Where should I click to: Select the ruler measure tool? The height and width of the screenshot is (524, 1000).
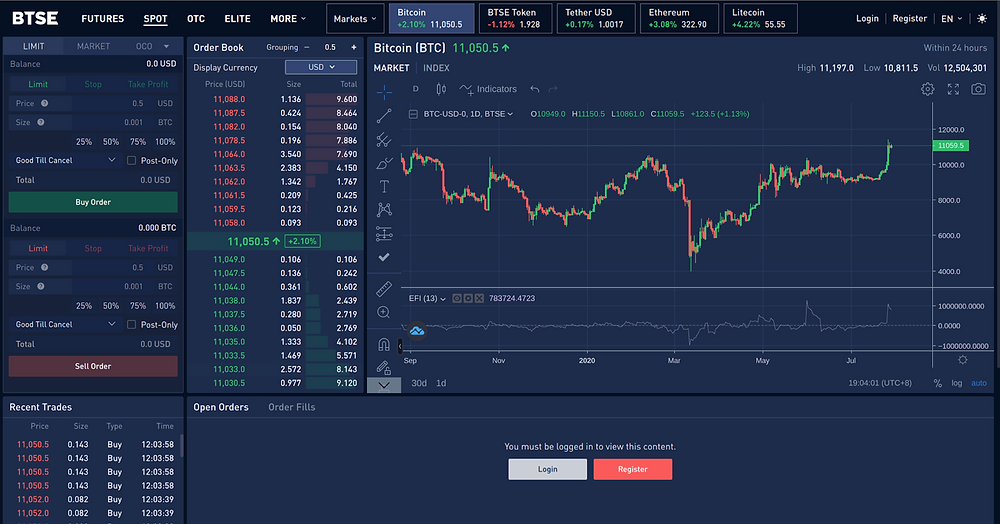384,289
